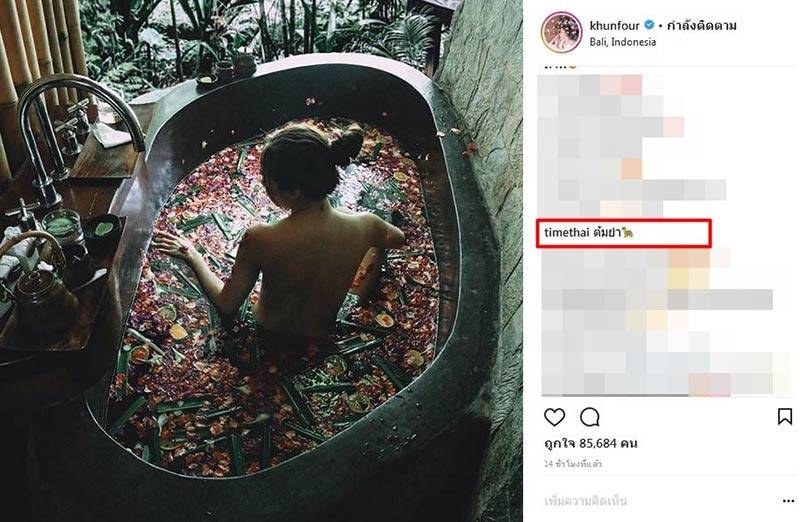Focus the เพิ่มความคิดเห็น comment input
The image size is (800, 522).
(650, 500)
